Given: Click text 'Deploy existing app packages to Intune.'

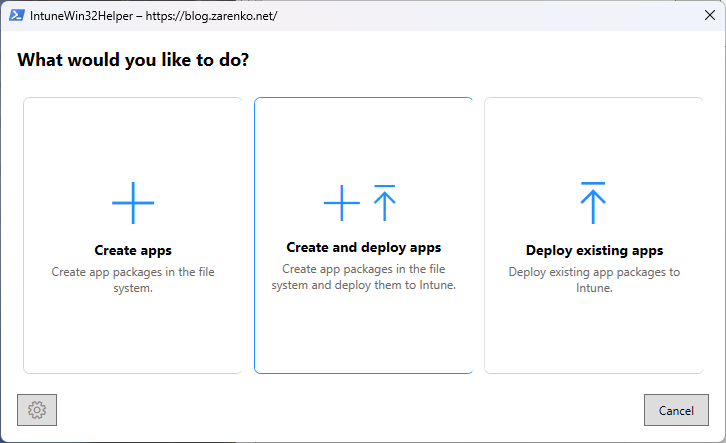Looking at the screenshot, I should point(594,280).
